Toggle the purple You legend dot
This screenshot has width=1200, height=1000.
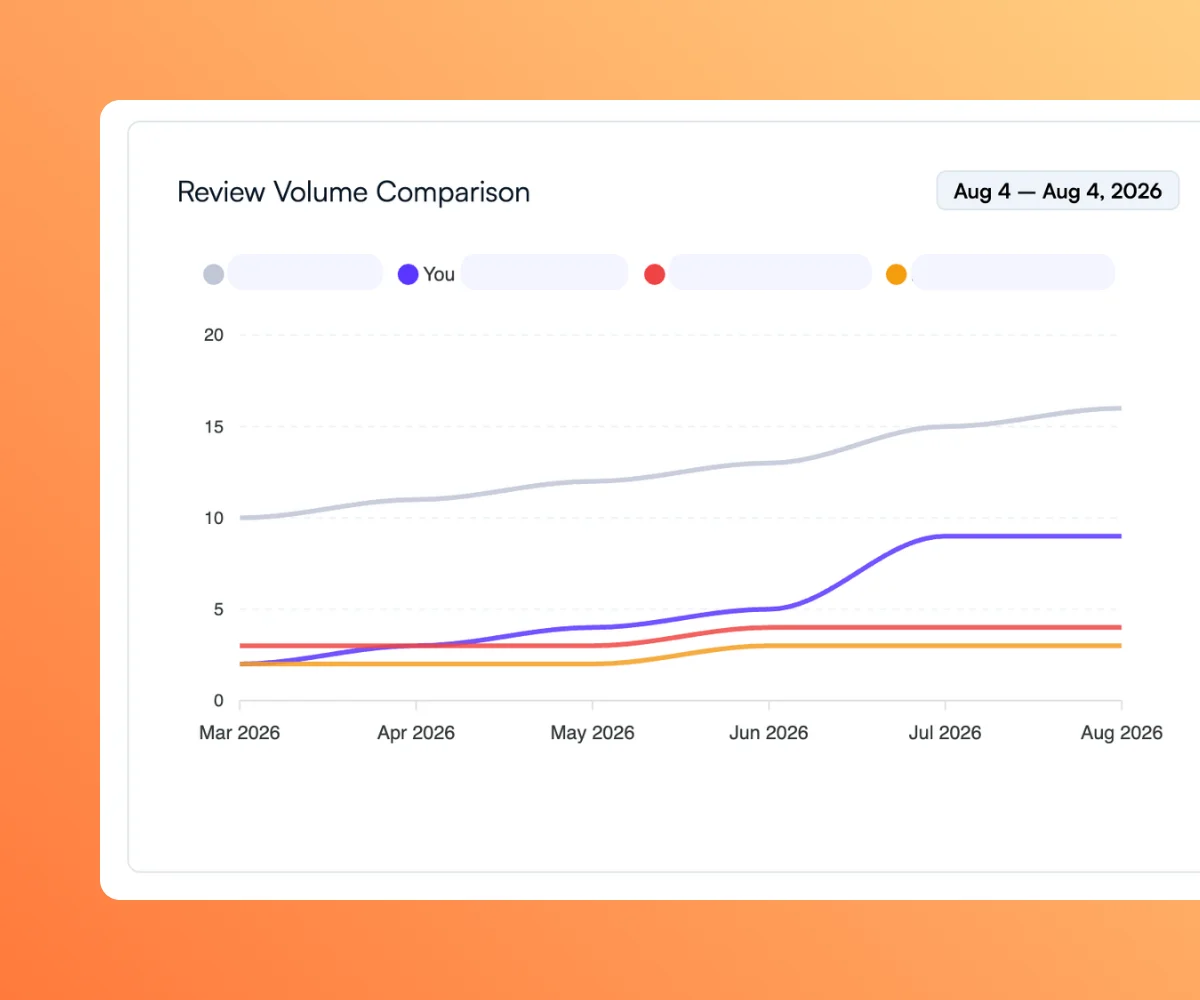408,274
